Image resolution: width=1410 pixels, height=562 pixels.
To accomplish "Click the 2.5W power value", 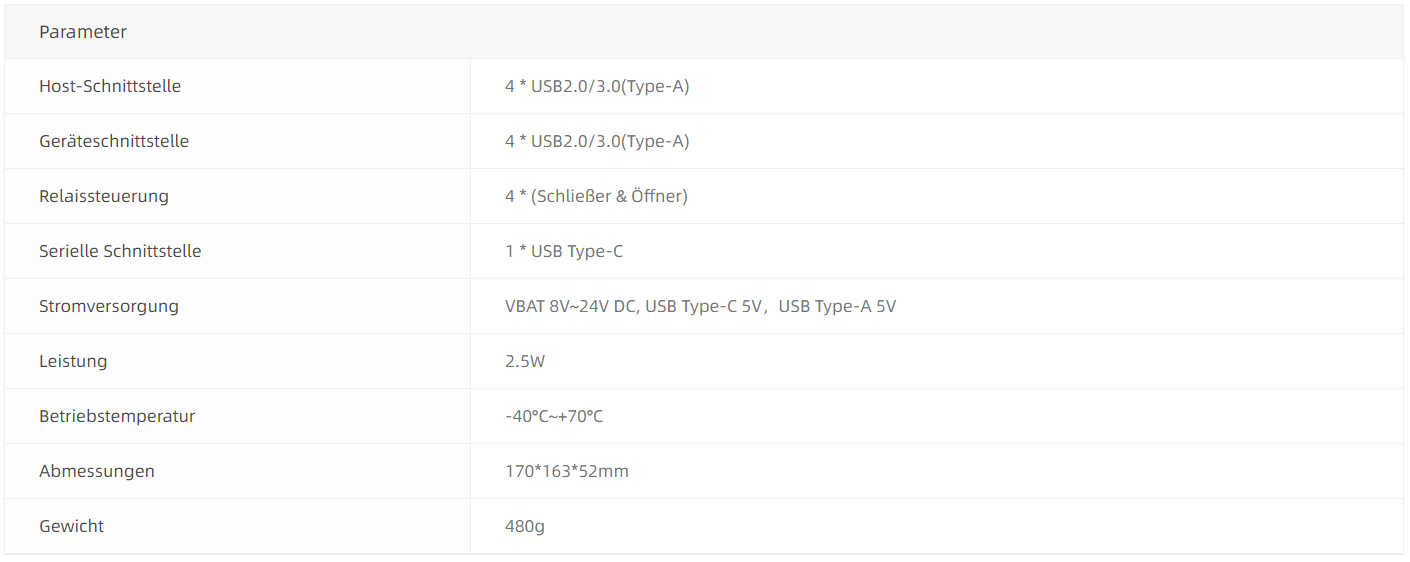I will pos(525,361).
